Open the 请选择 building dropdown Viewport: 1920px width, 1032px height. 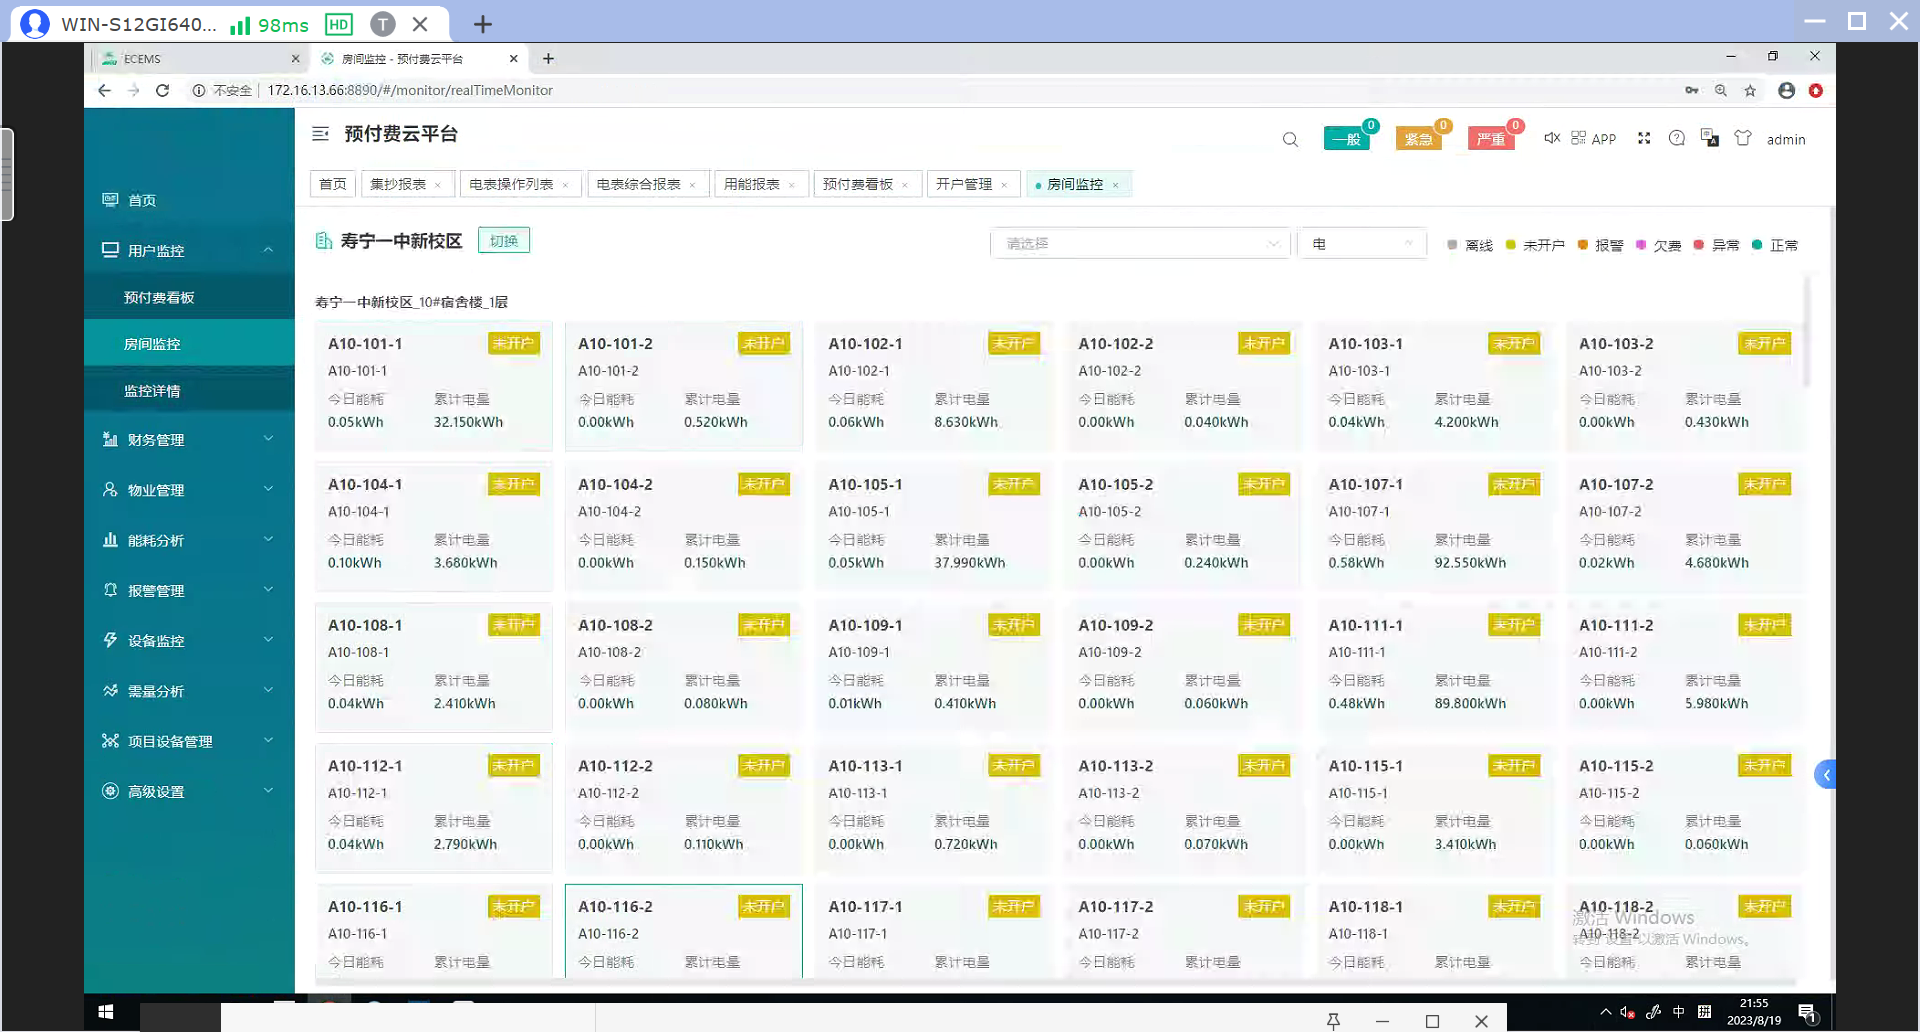pyautogui.click(x=1140, y=244)
